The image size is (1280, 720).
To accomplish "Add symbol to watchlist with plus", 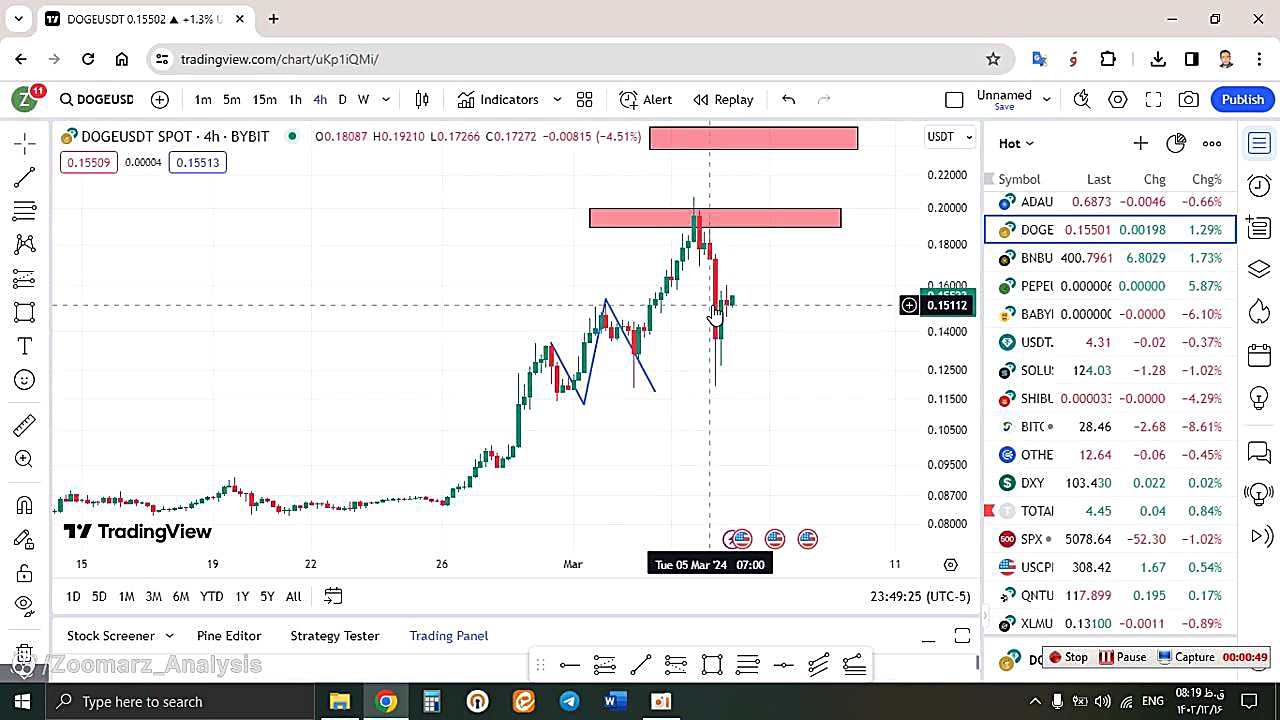I will 1140,143.
